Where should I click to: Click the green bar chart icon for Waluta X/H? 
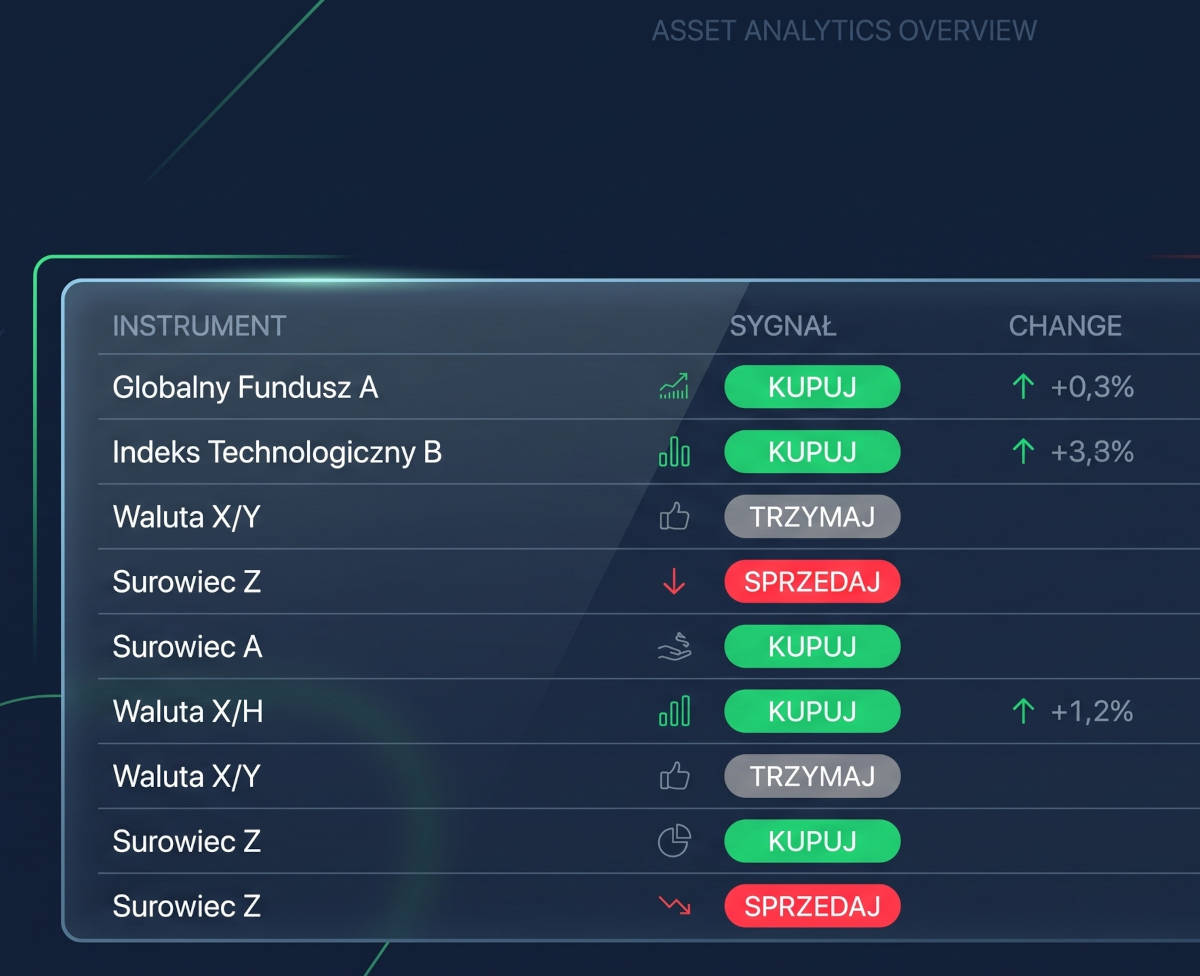(674, 712)
